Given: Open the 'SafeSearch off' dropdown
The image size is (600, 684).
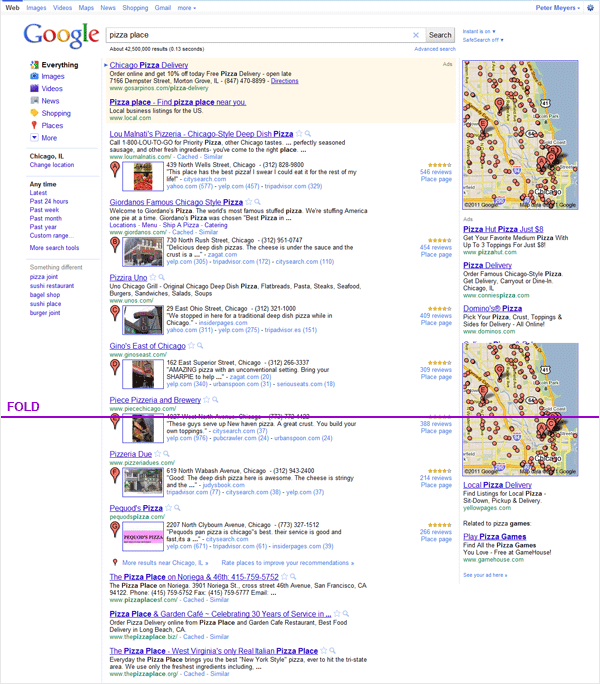Looking at the screenshot, I should (483, 40).
